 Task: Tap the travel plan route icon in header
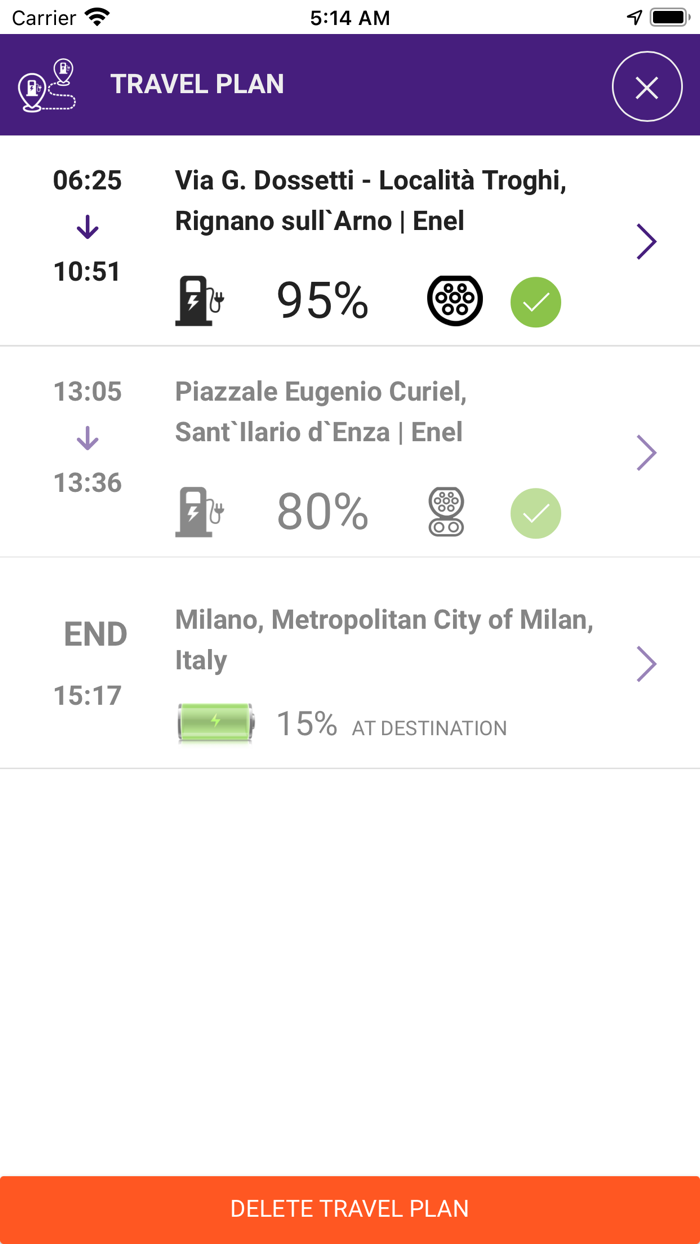point(47,85)
